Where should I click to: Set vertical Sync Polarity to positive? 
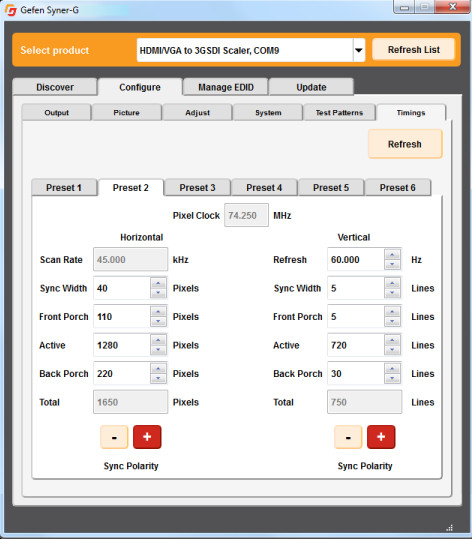click(381, 437)
